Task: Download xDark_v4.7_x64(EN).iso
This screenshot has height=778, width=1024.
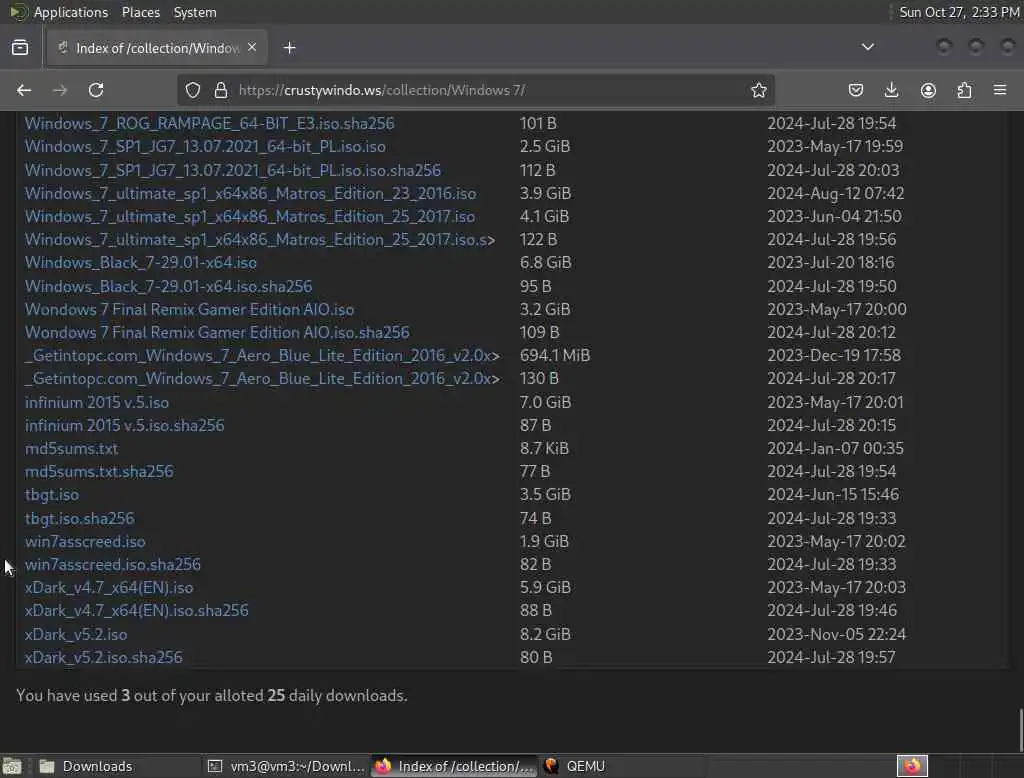Action: (109, 587)
